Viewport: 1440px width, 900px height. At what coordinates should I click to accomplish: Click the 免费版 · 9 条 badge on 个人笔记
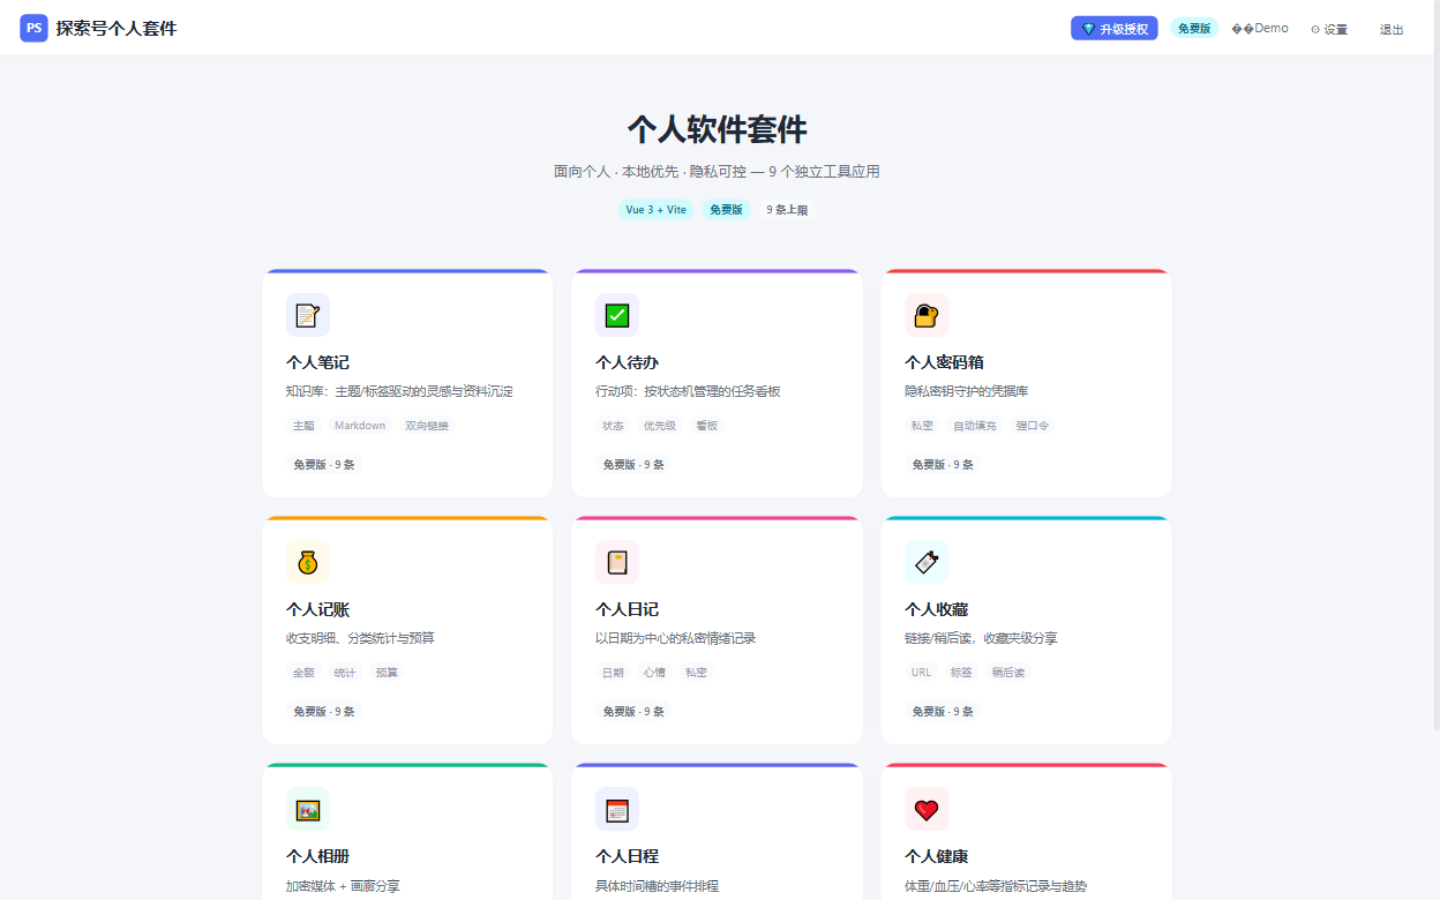click(324, 465)
